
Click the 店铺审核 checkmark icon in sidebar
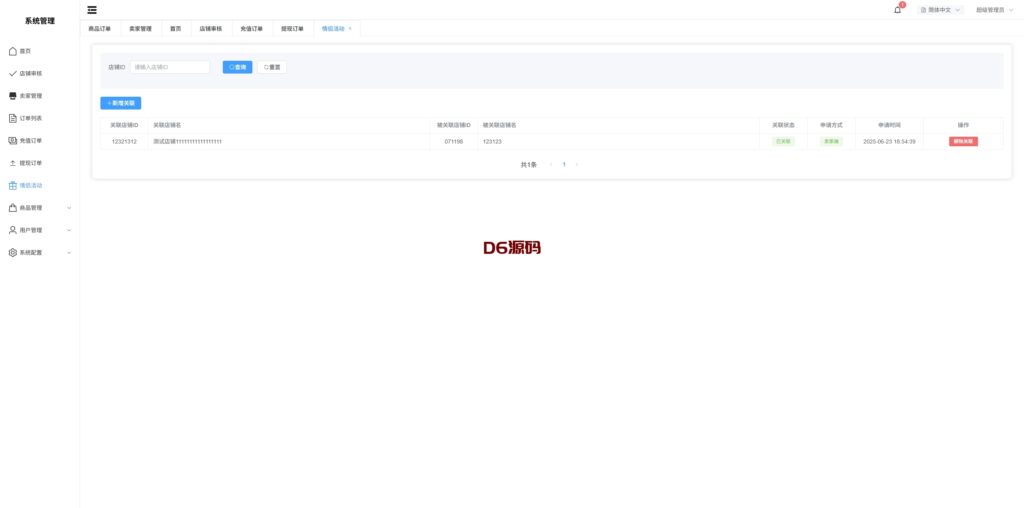coord(13,73)
